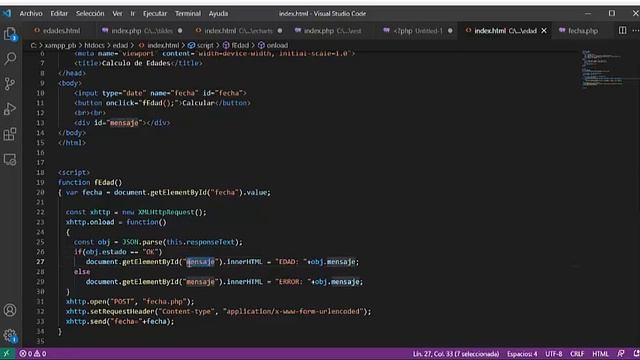
Task: Open the Editar menu
Action: pyautogui.click(x=59, y=13)
